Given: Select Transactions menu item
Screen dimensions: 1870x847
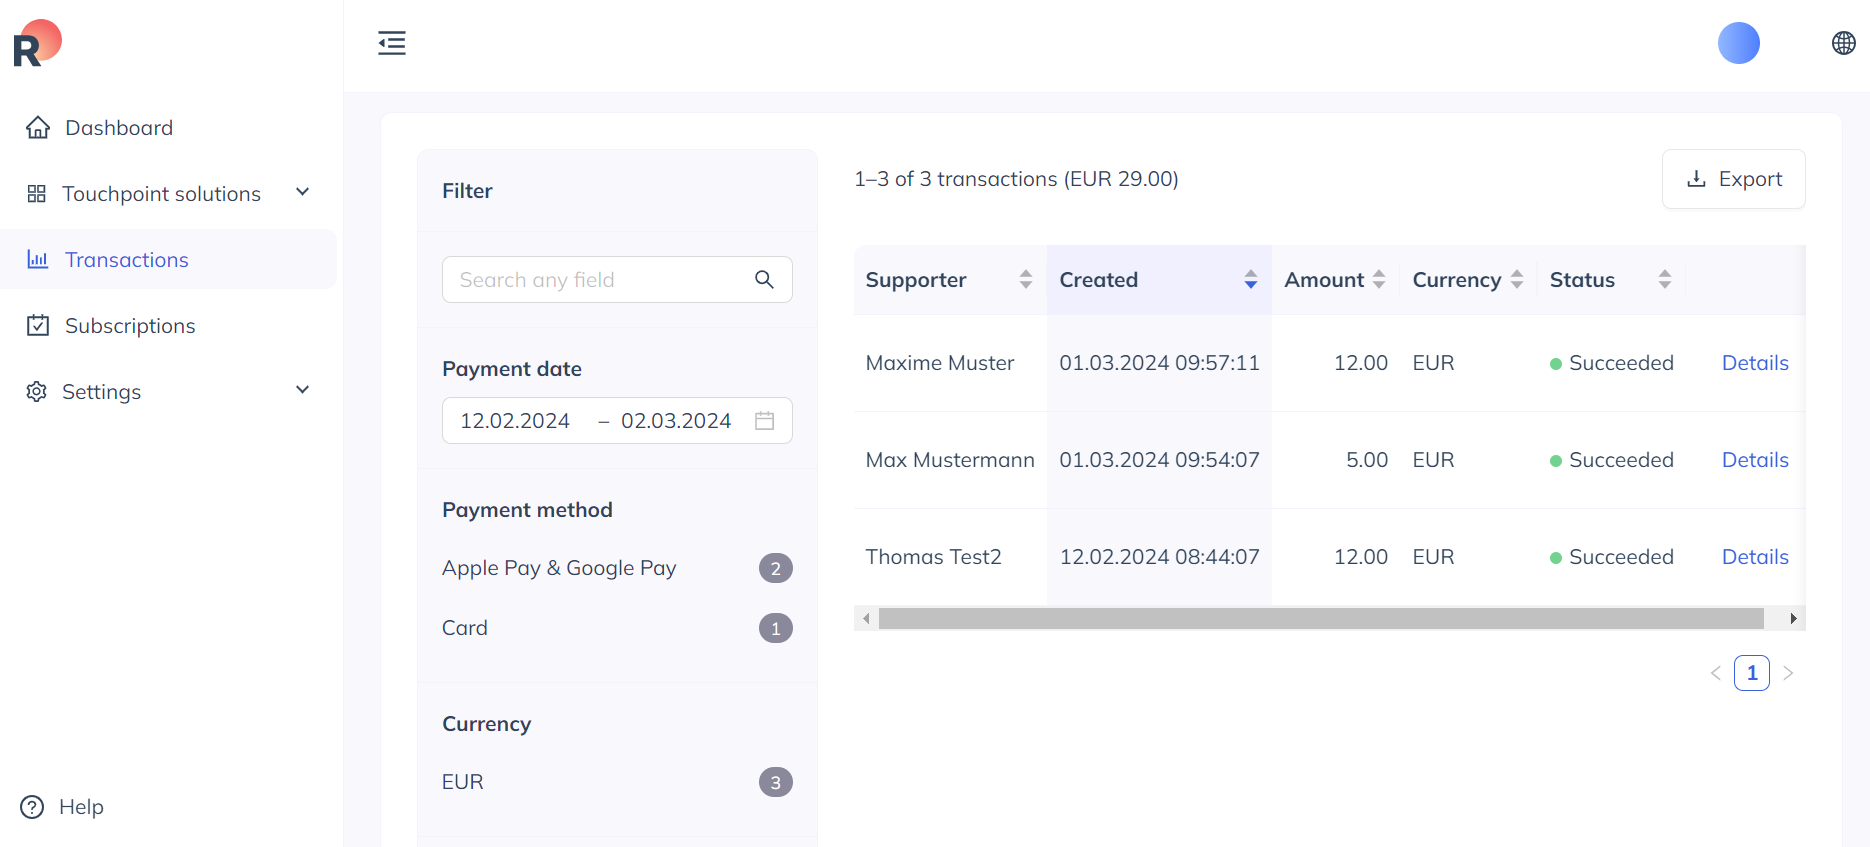Looking at the screenshot, I should click(168, 260).
